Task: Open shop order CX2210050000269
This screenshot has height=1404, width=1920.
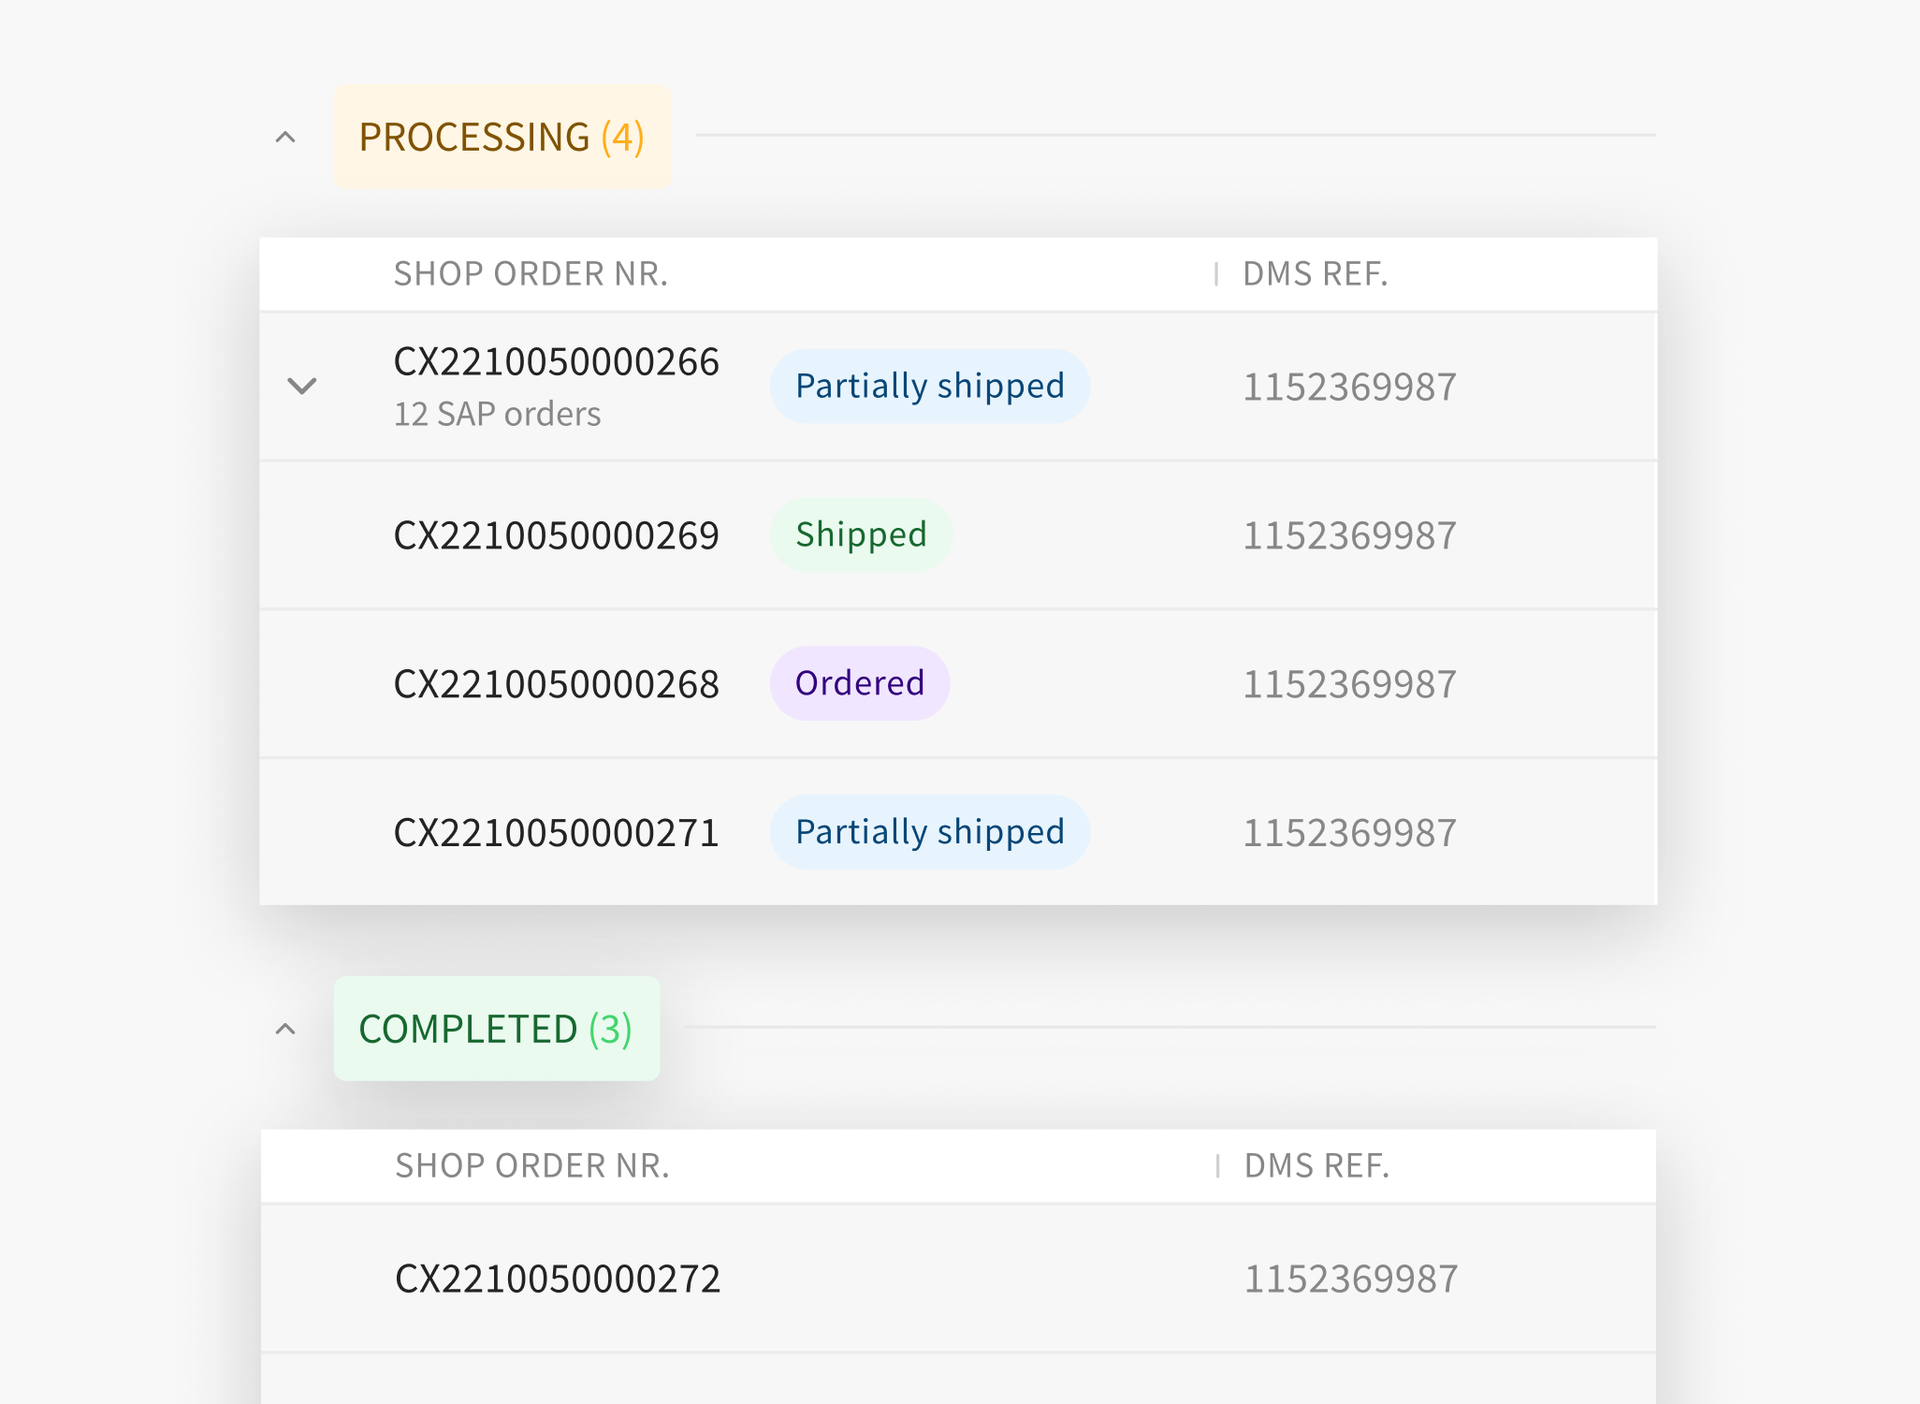Action: click(556, 536)
